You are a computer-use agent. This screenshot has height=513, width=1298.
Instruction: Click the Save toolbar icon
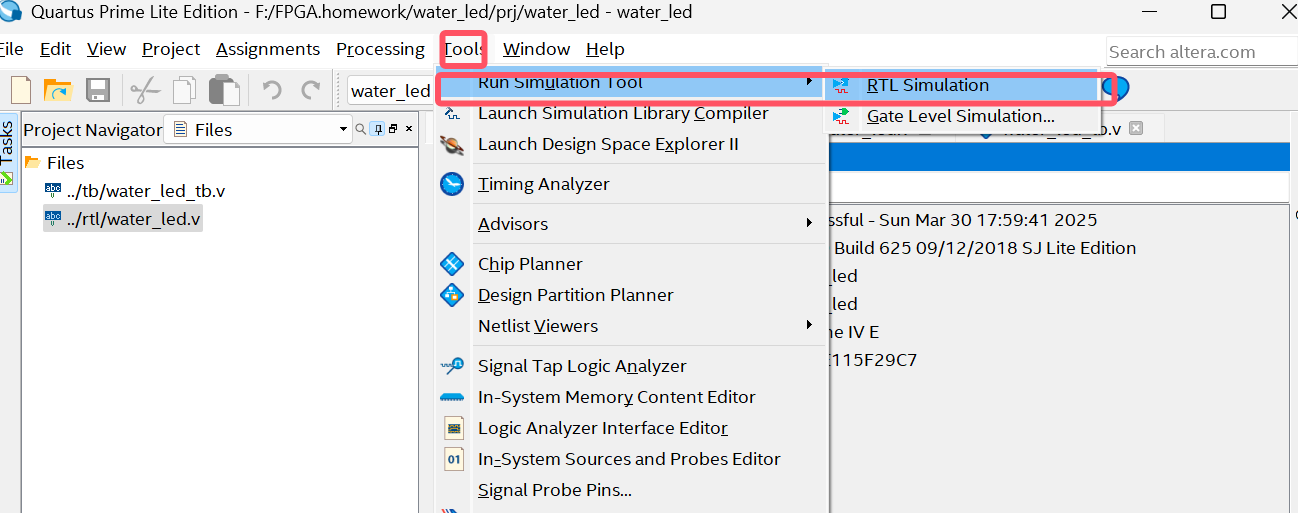pos(98,90)
